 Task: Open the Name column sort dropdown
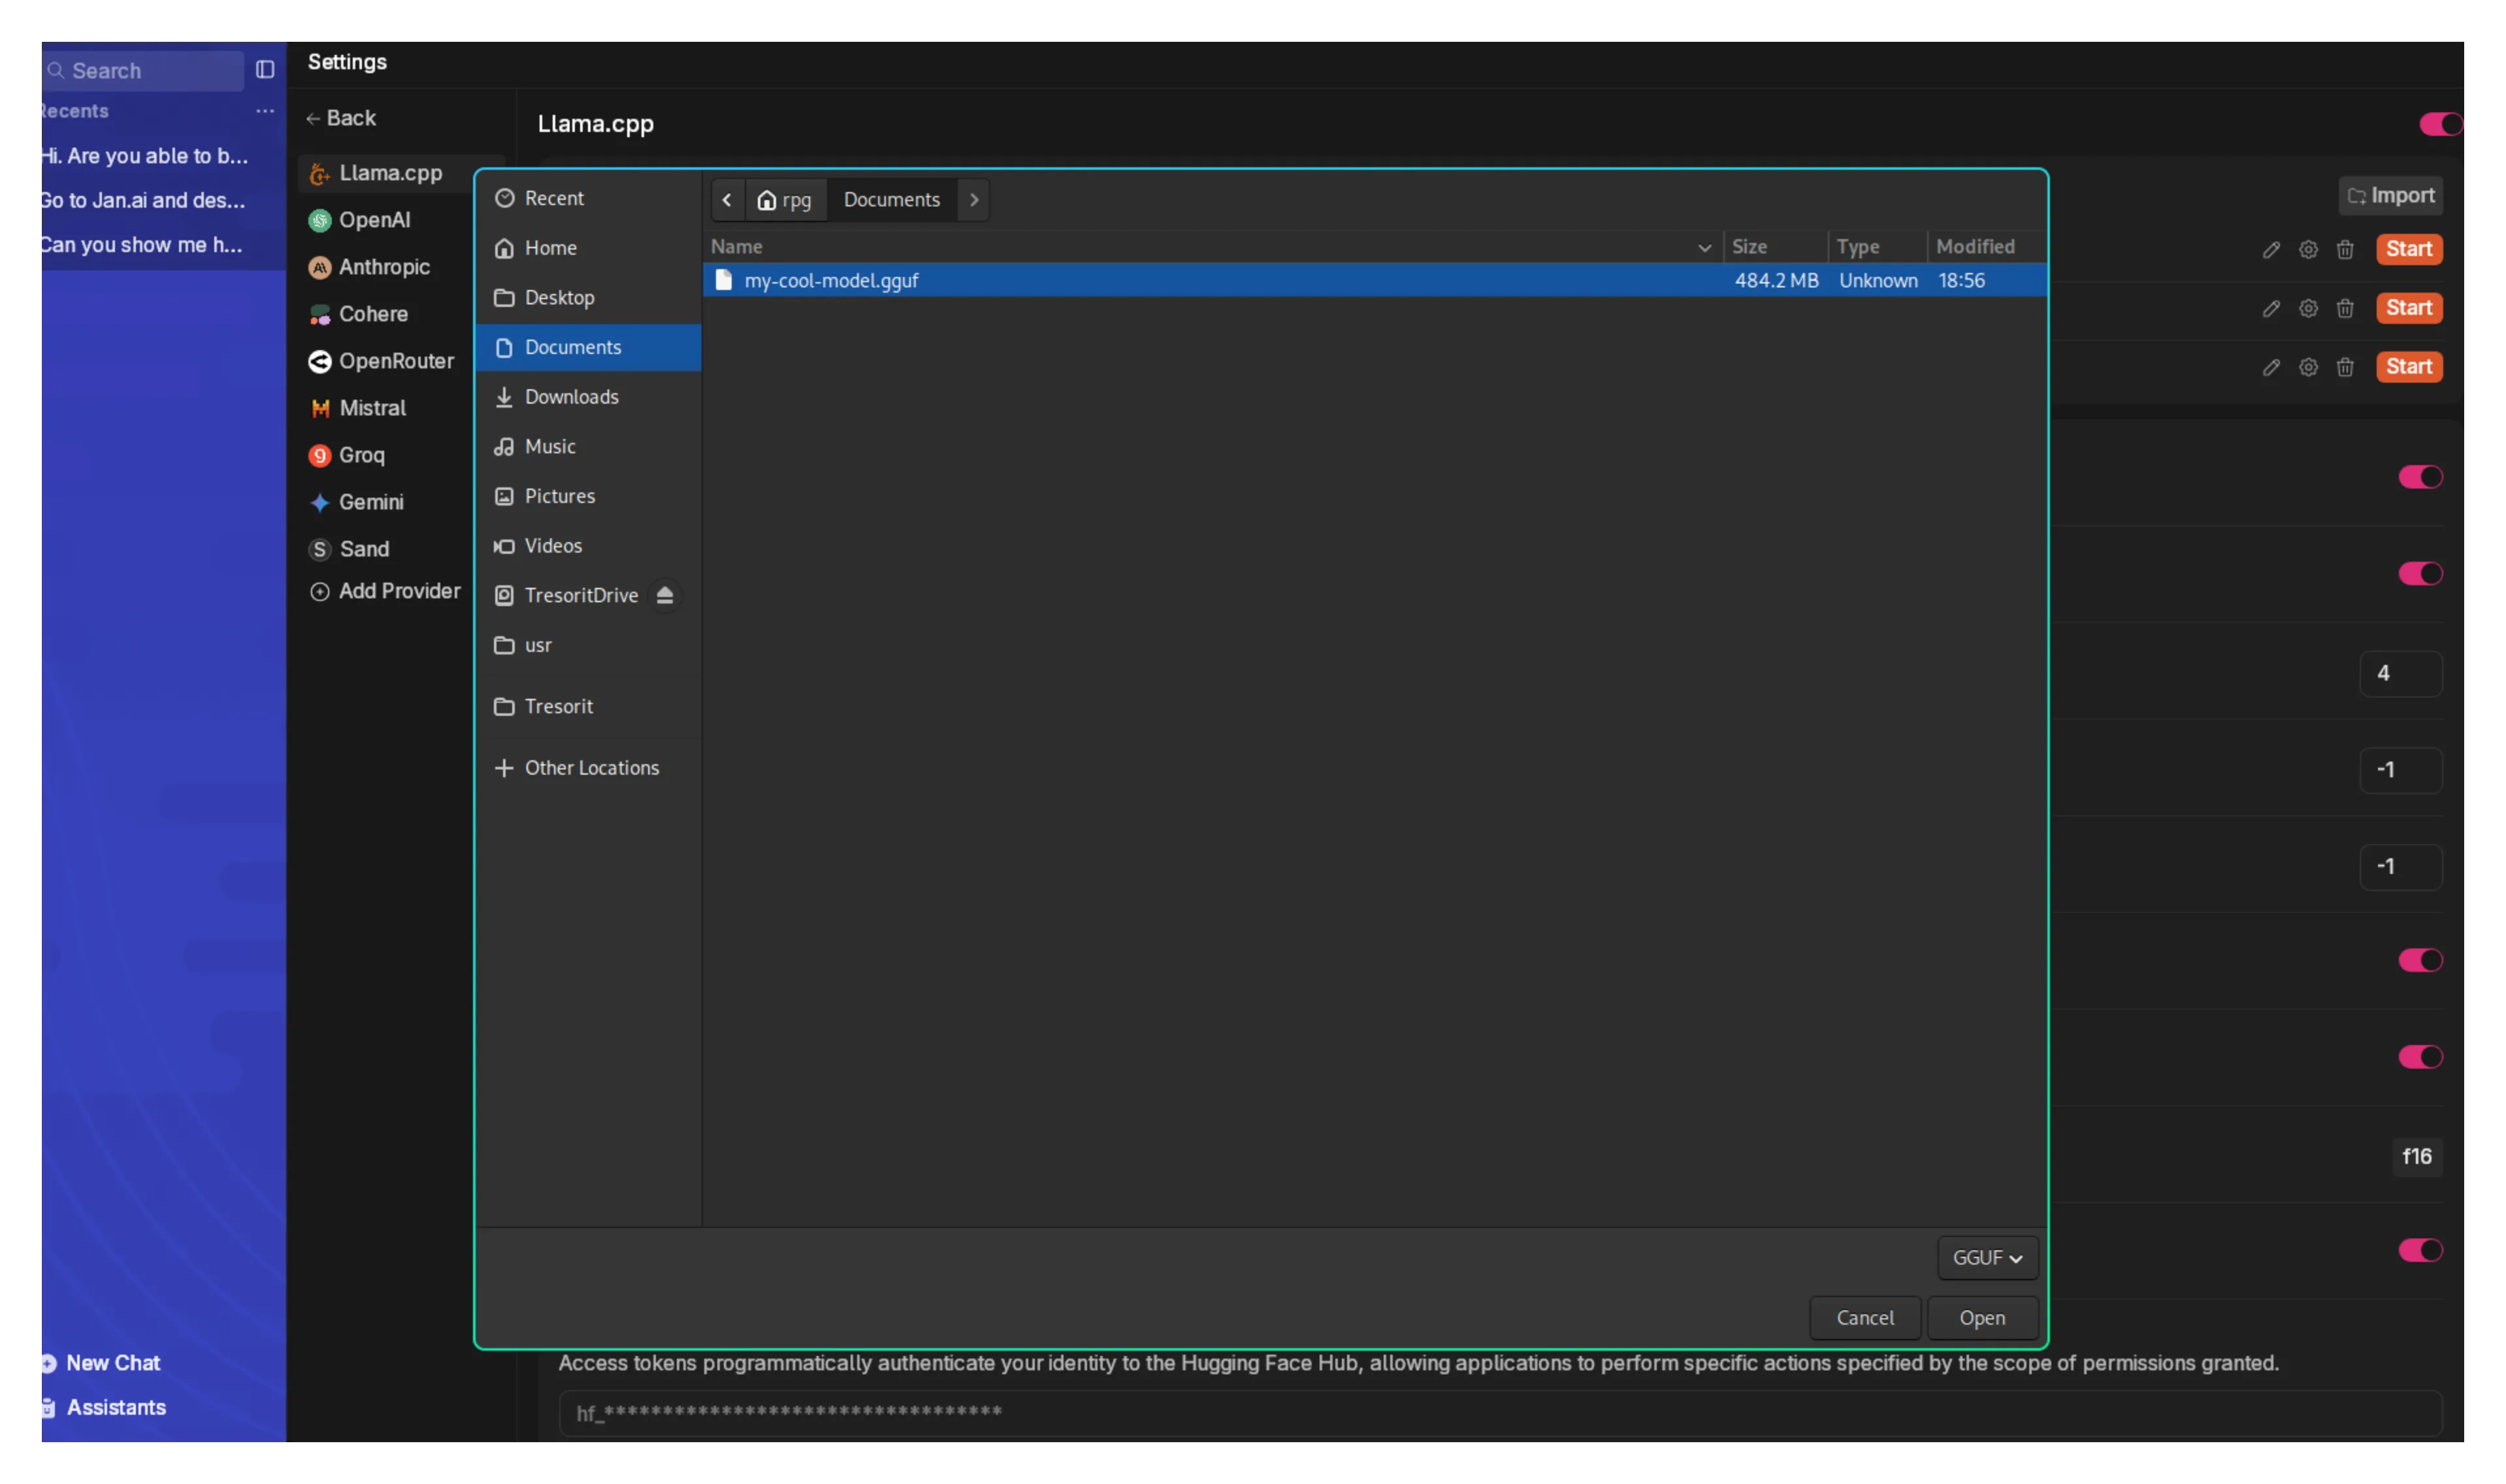pyautogui.click(x=1704, y=247)
